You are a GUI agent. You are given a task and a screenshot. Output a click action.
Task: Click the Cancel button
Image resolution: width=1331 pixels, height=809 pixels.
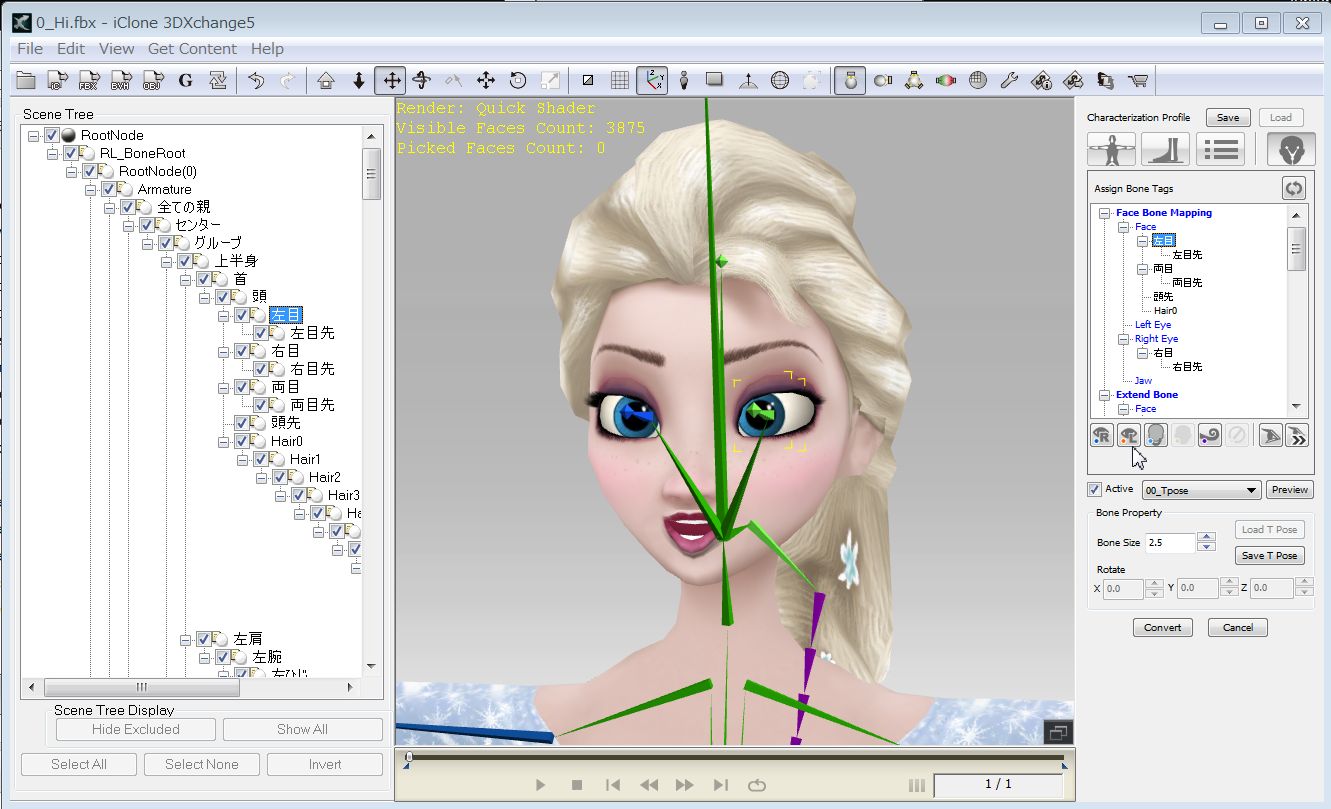[1238, 627]
